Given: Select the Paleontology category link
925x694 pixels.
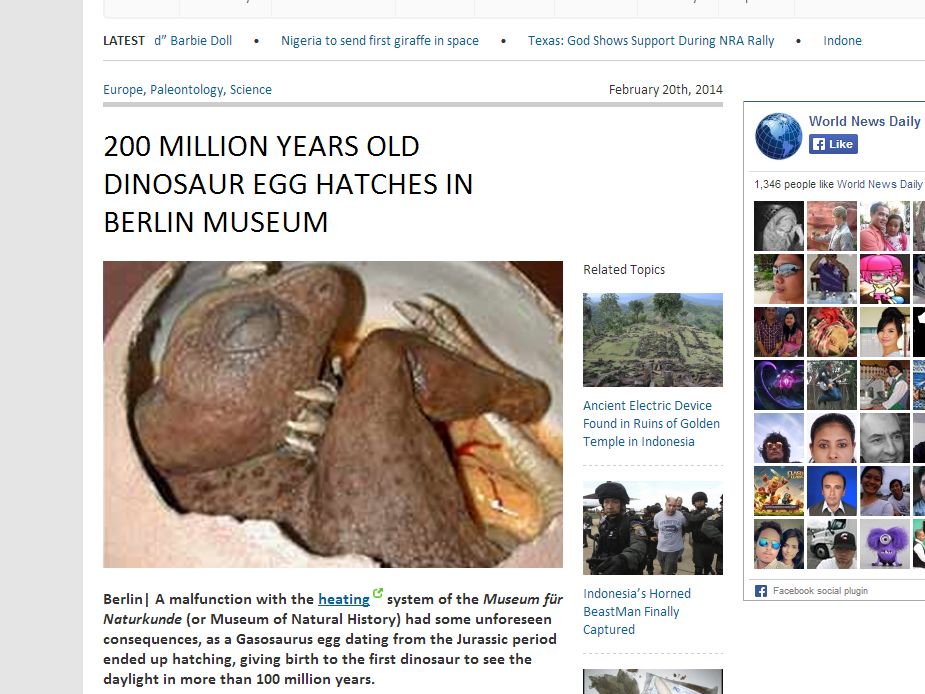Looking at the screenshot, I should pos(186,90).
